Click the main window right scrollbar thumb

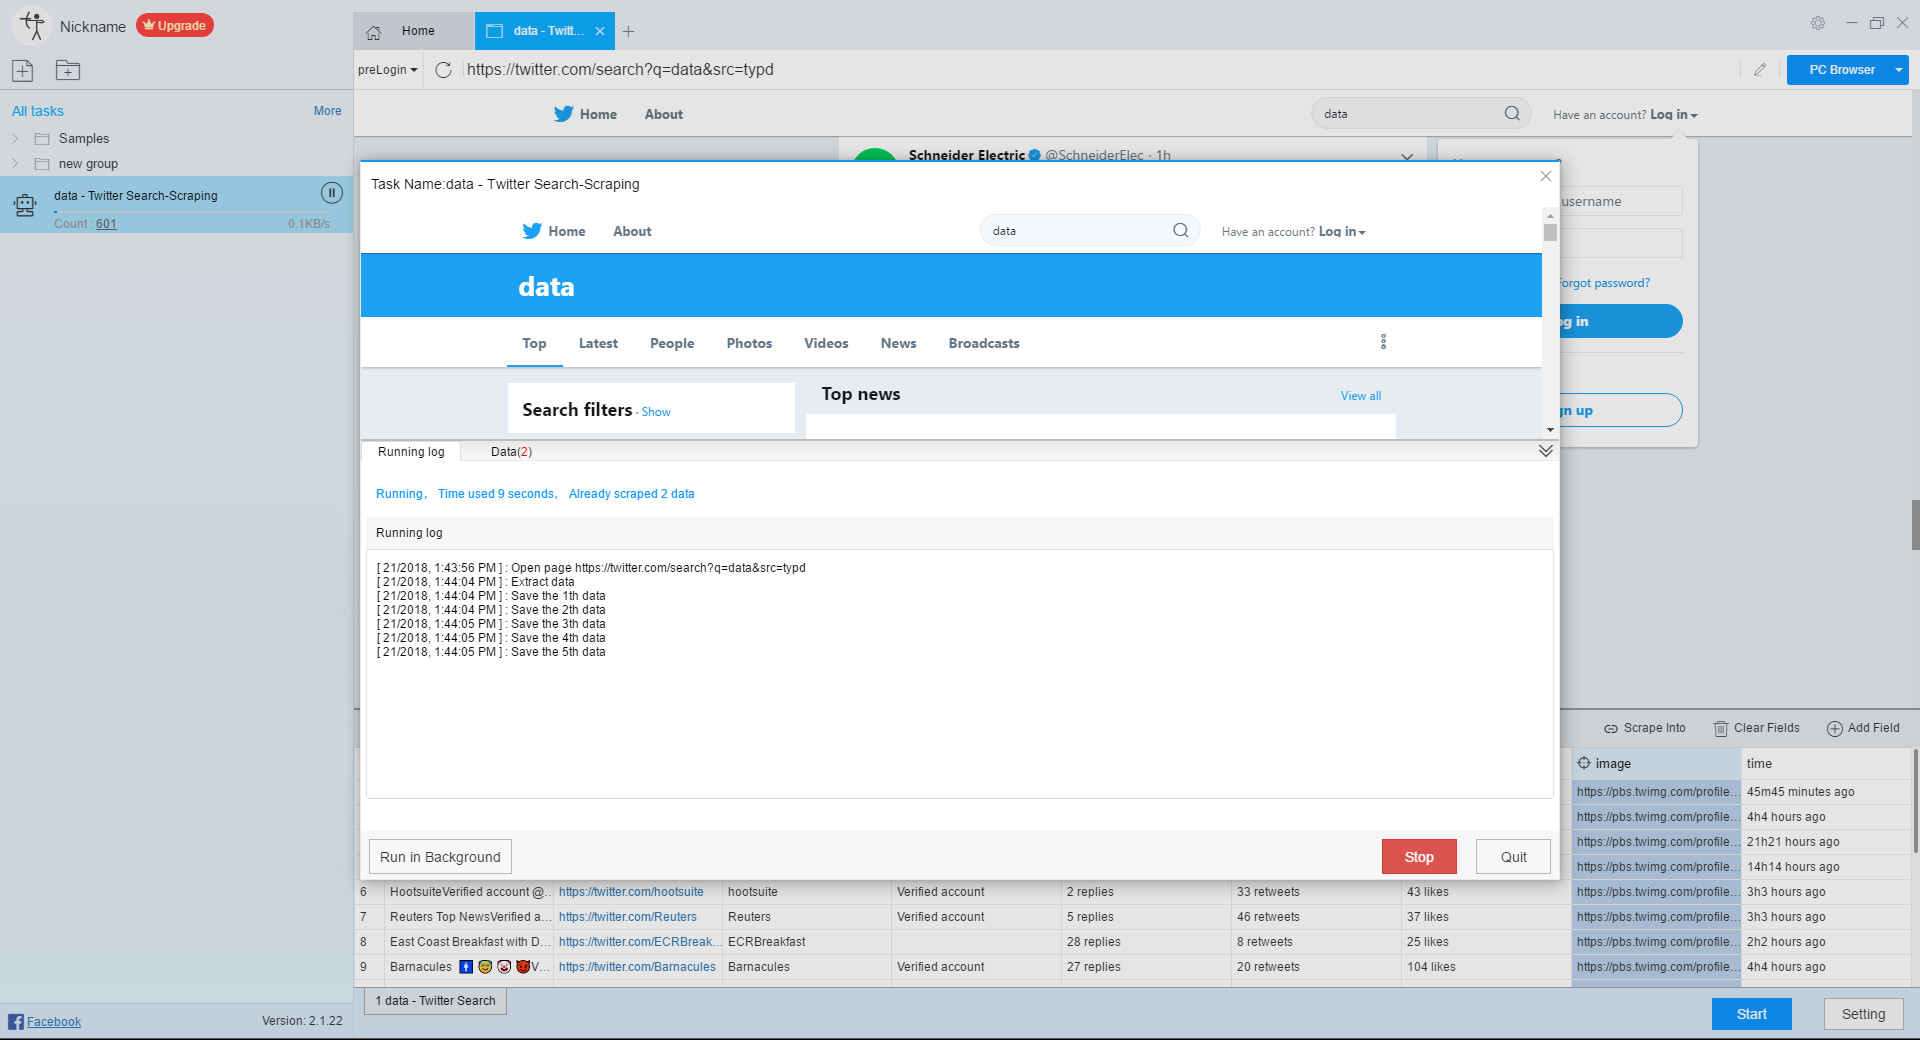point(1915,524)
